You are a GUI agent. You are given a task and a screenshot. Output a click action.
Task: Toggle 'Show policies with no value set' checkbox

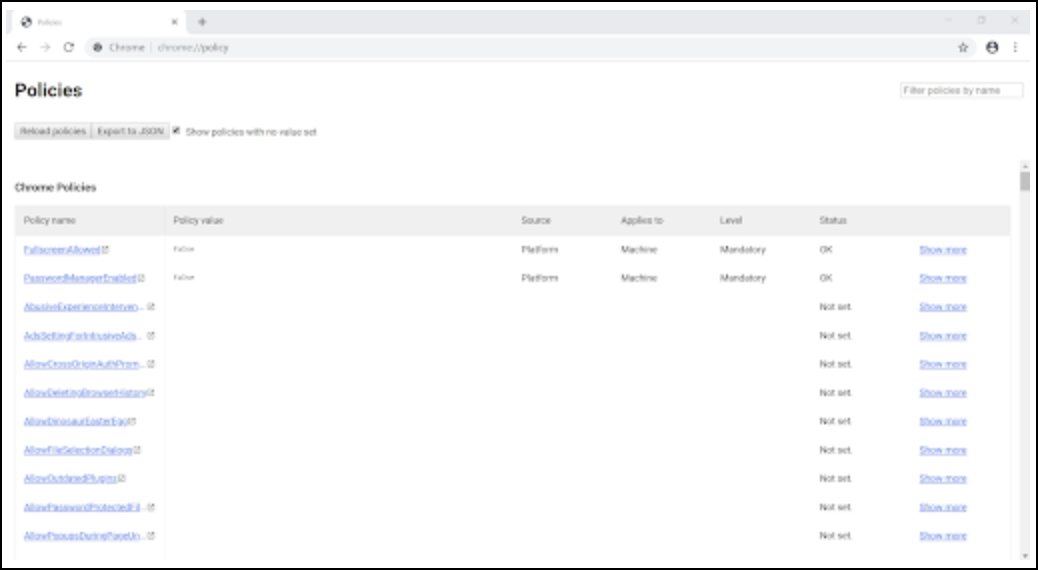pyautogui.click(x=177, y=131)
